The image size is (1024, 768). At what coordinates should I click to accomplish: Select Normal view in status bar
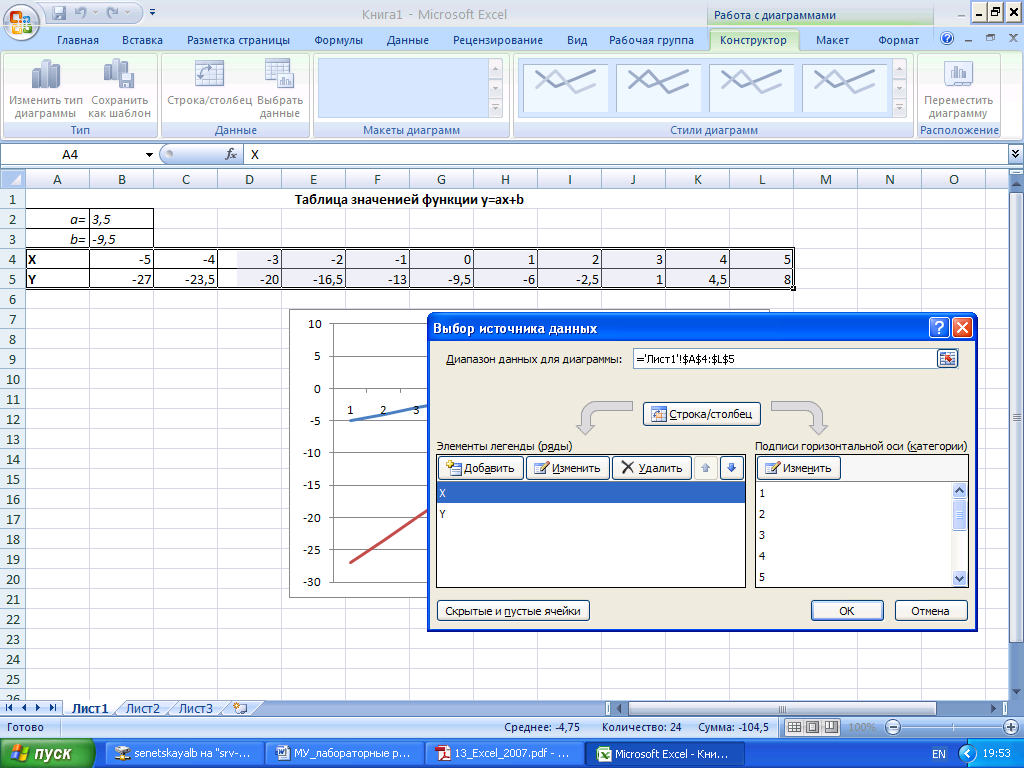794,727
